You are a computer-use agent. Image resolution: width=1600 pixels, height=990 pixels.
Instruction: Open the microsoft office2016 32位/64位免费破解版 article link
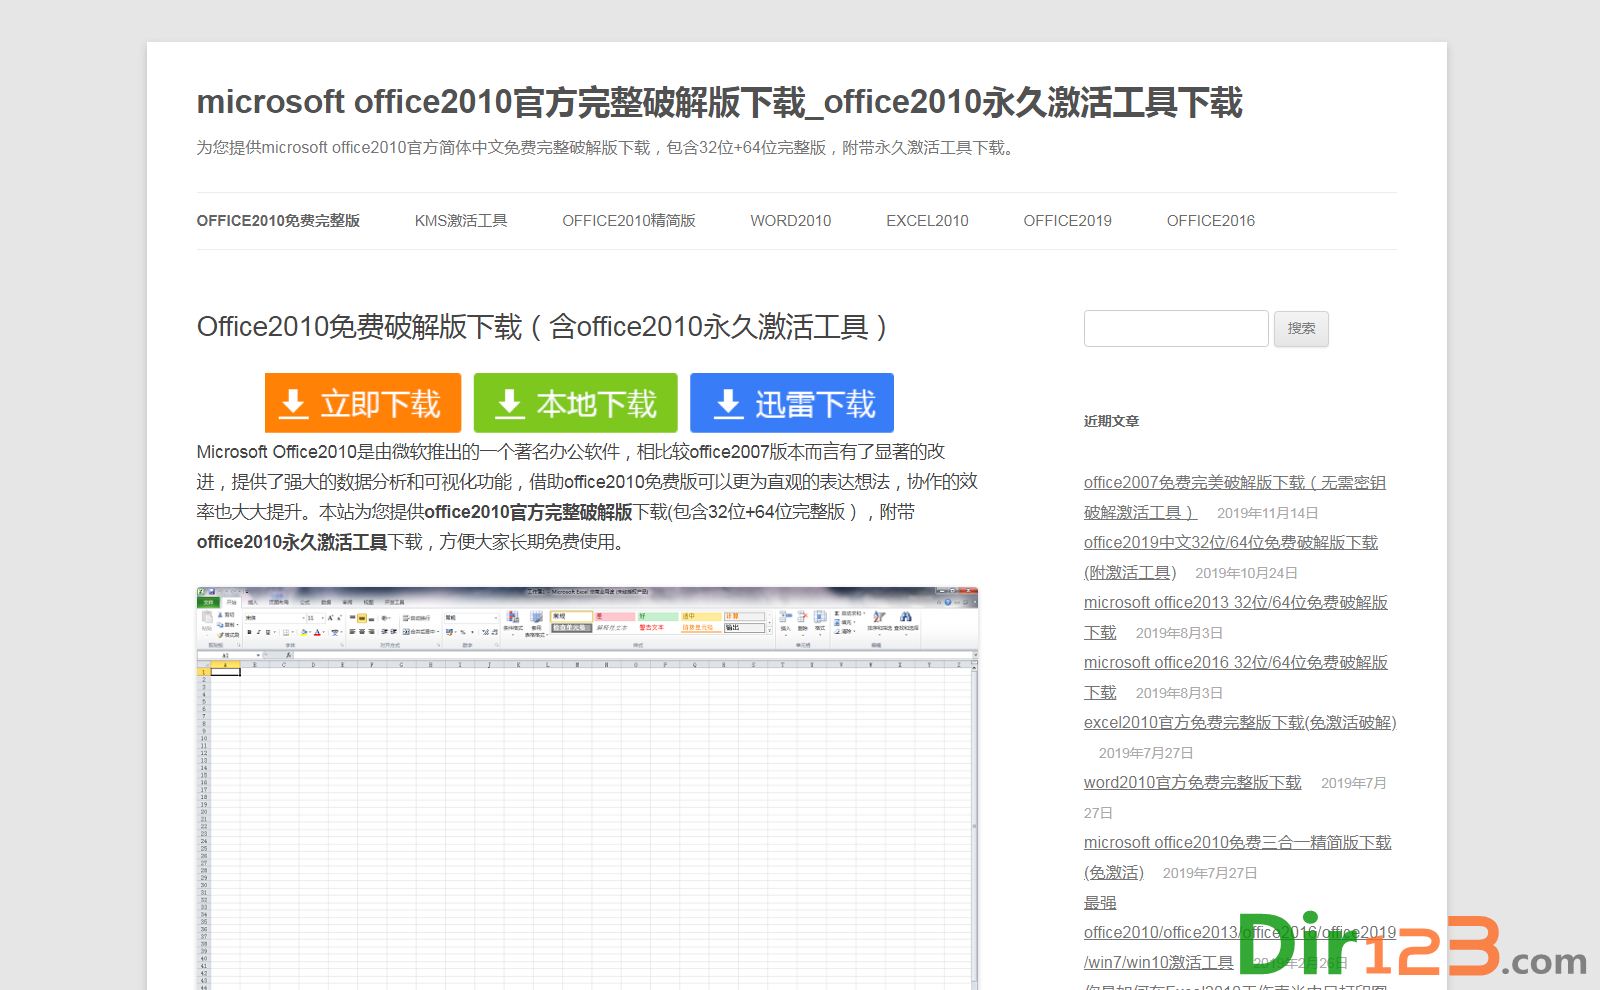tap(1236, 663)
